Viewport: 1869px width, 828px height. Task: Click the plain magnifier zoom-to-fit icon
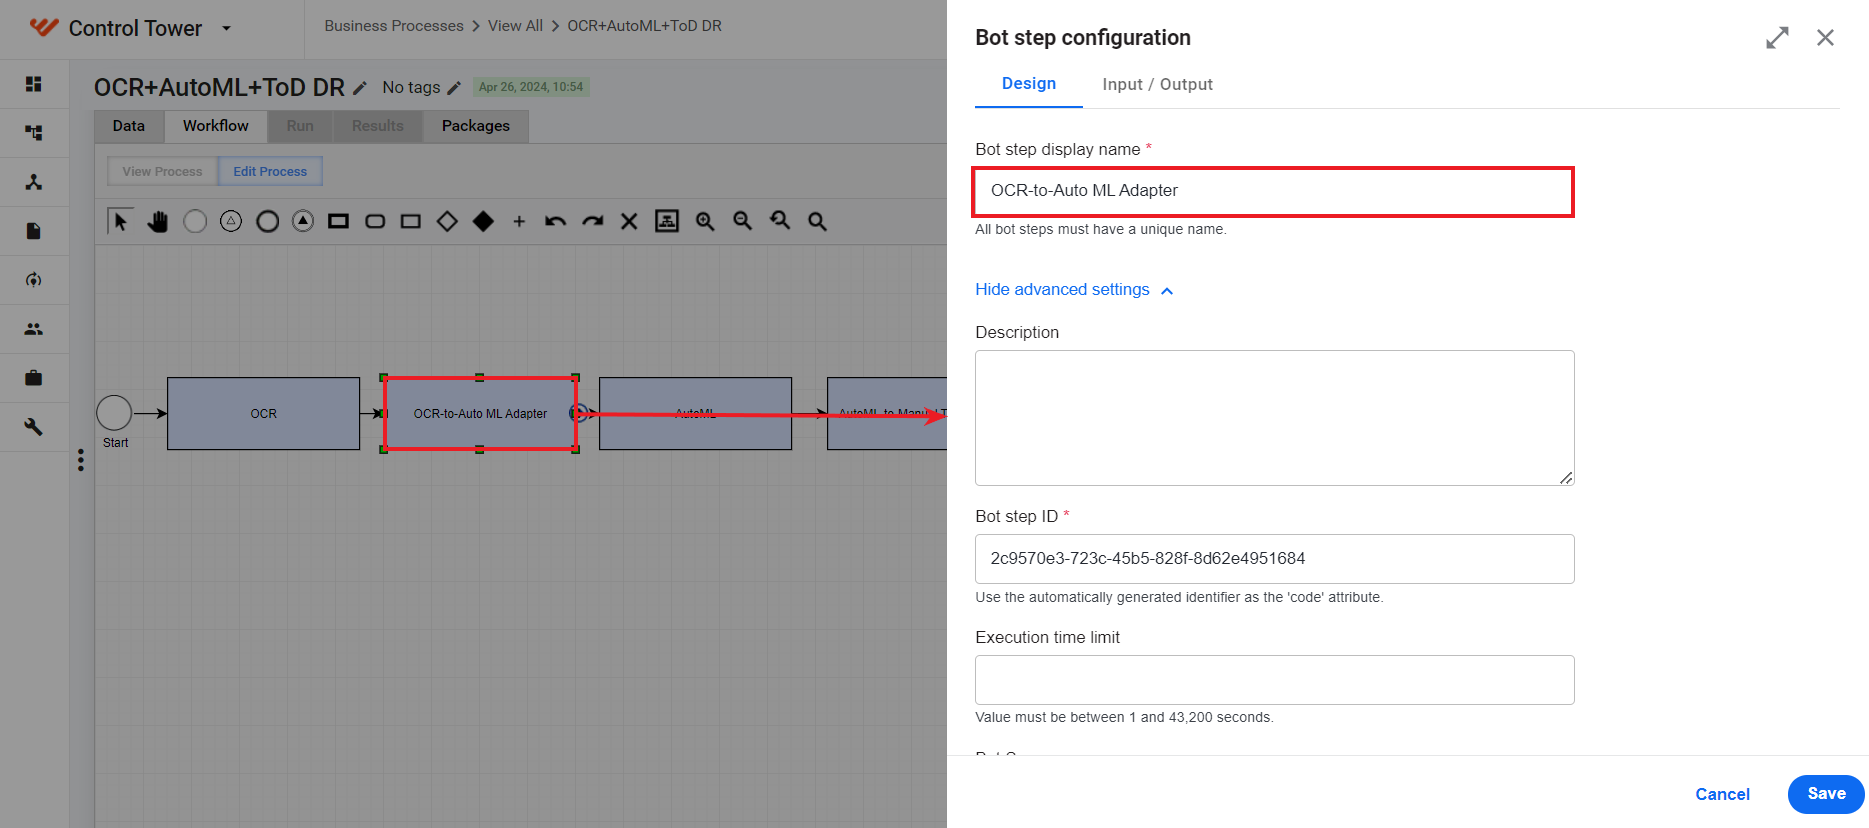[817, 221]
